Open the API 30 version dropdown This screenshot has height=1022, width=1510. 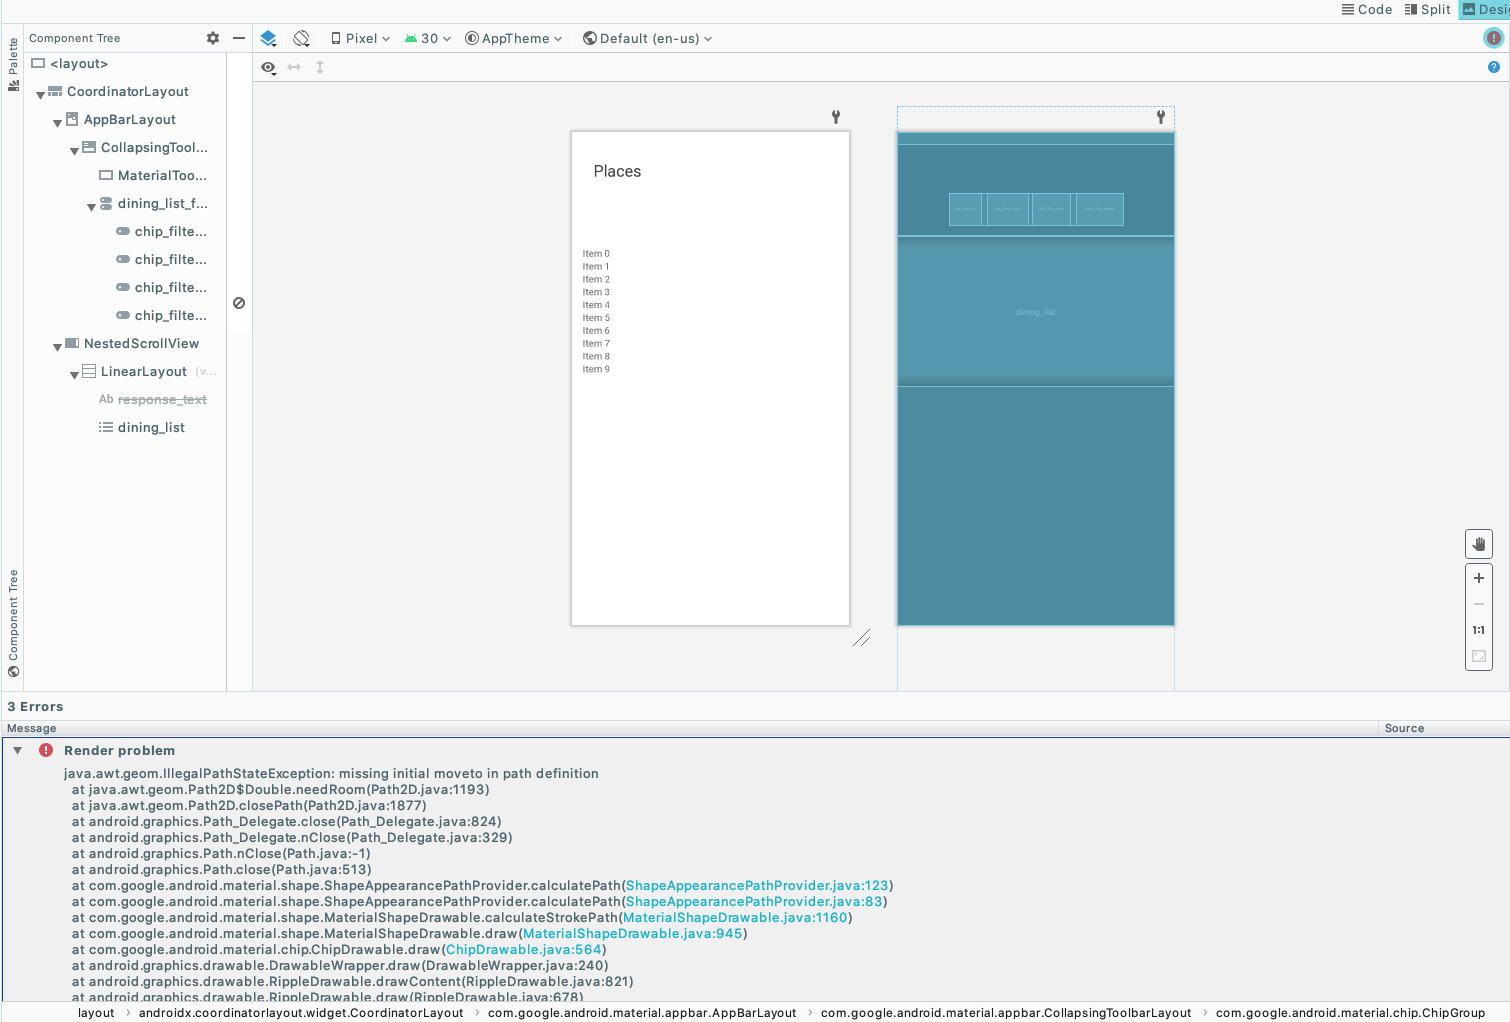pyautogui.click(x=428, y=38)
